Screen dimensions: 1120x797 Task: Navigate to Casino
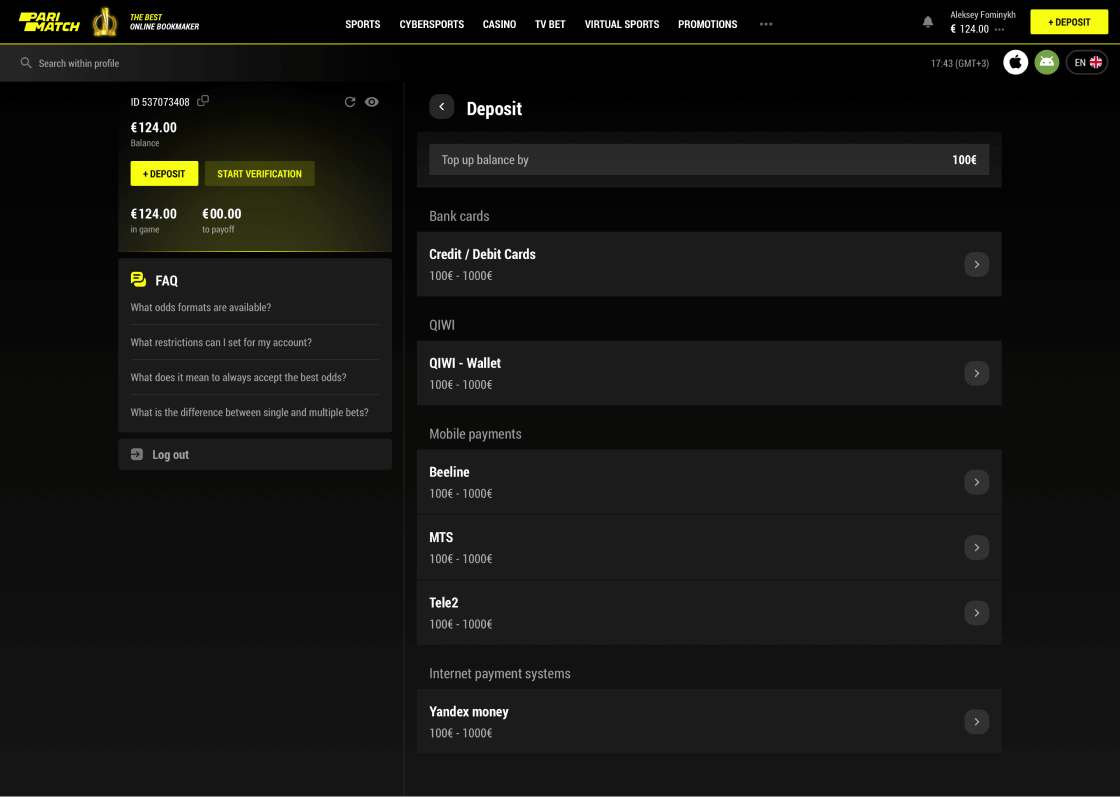click(499, 24)
